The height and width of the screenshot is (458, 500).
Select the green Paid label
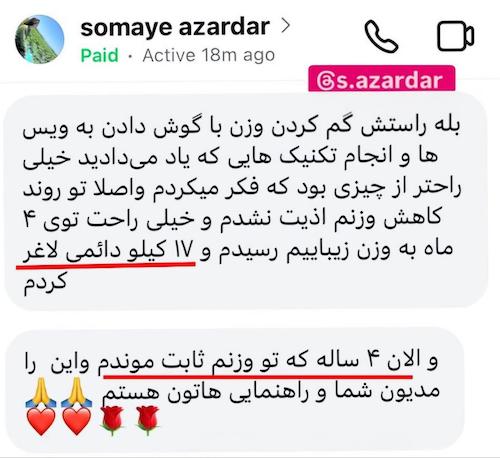(x=100, y=55)
